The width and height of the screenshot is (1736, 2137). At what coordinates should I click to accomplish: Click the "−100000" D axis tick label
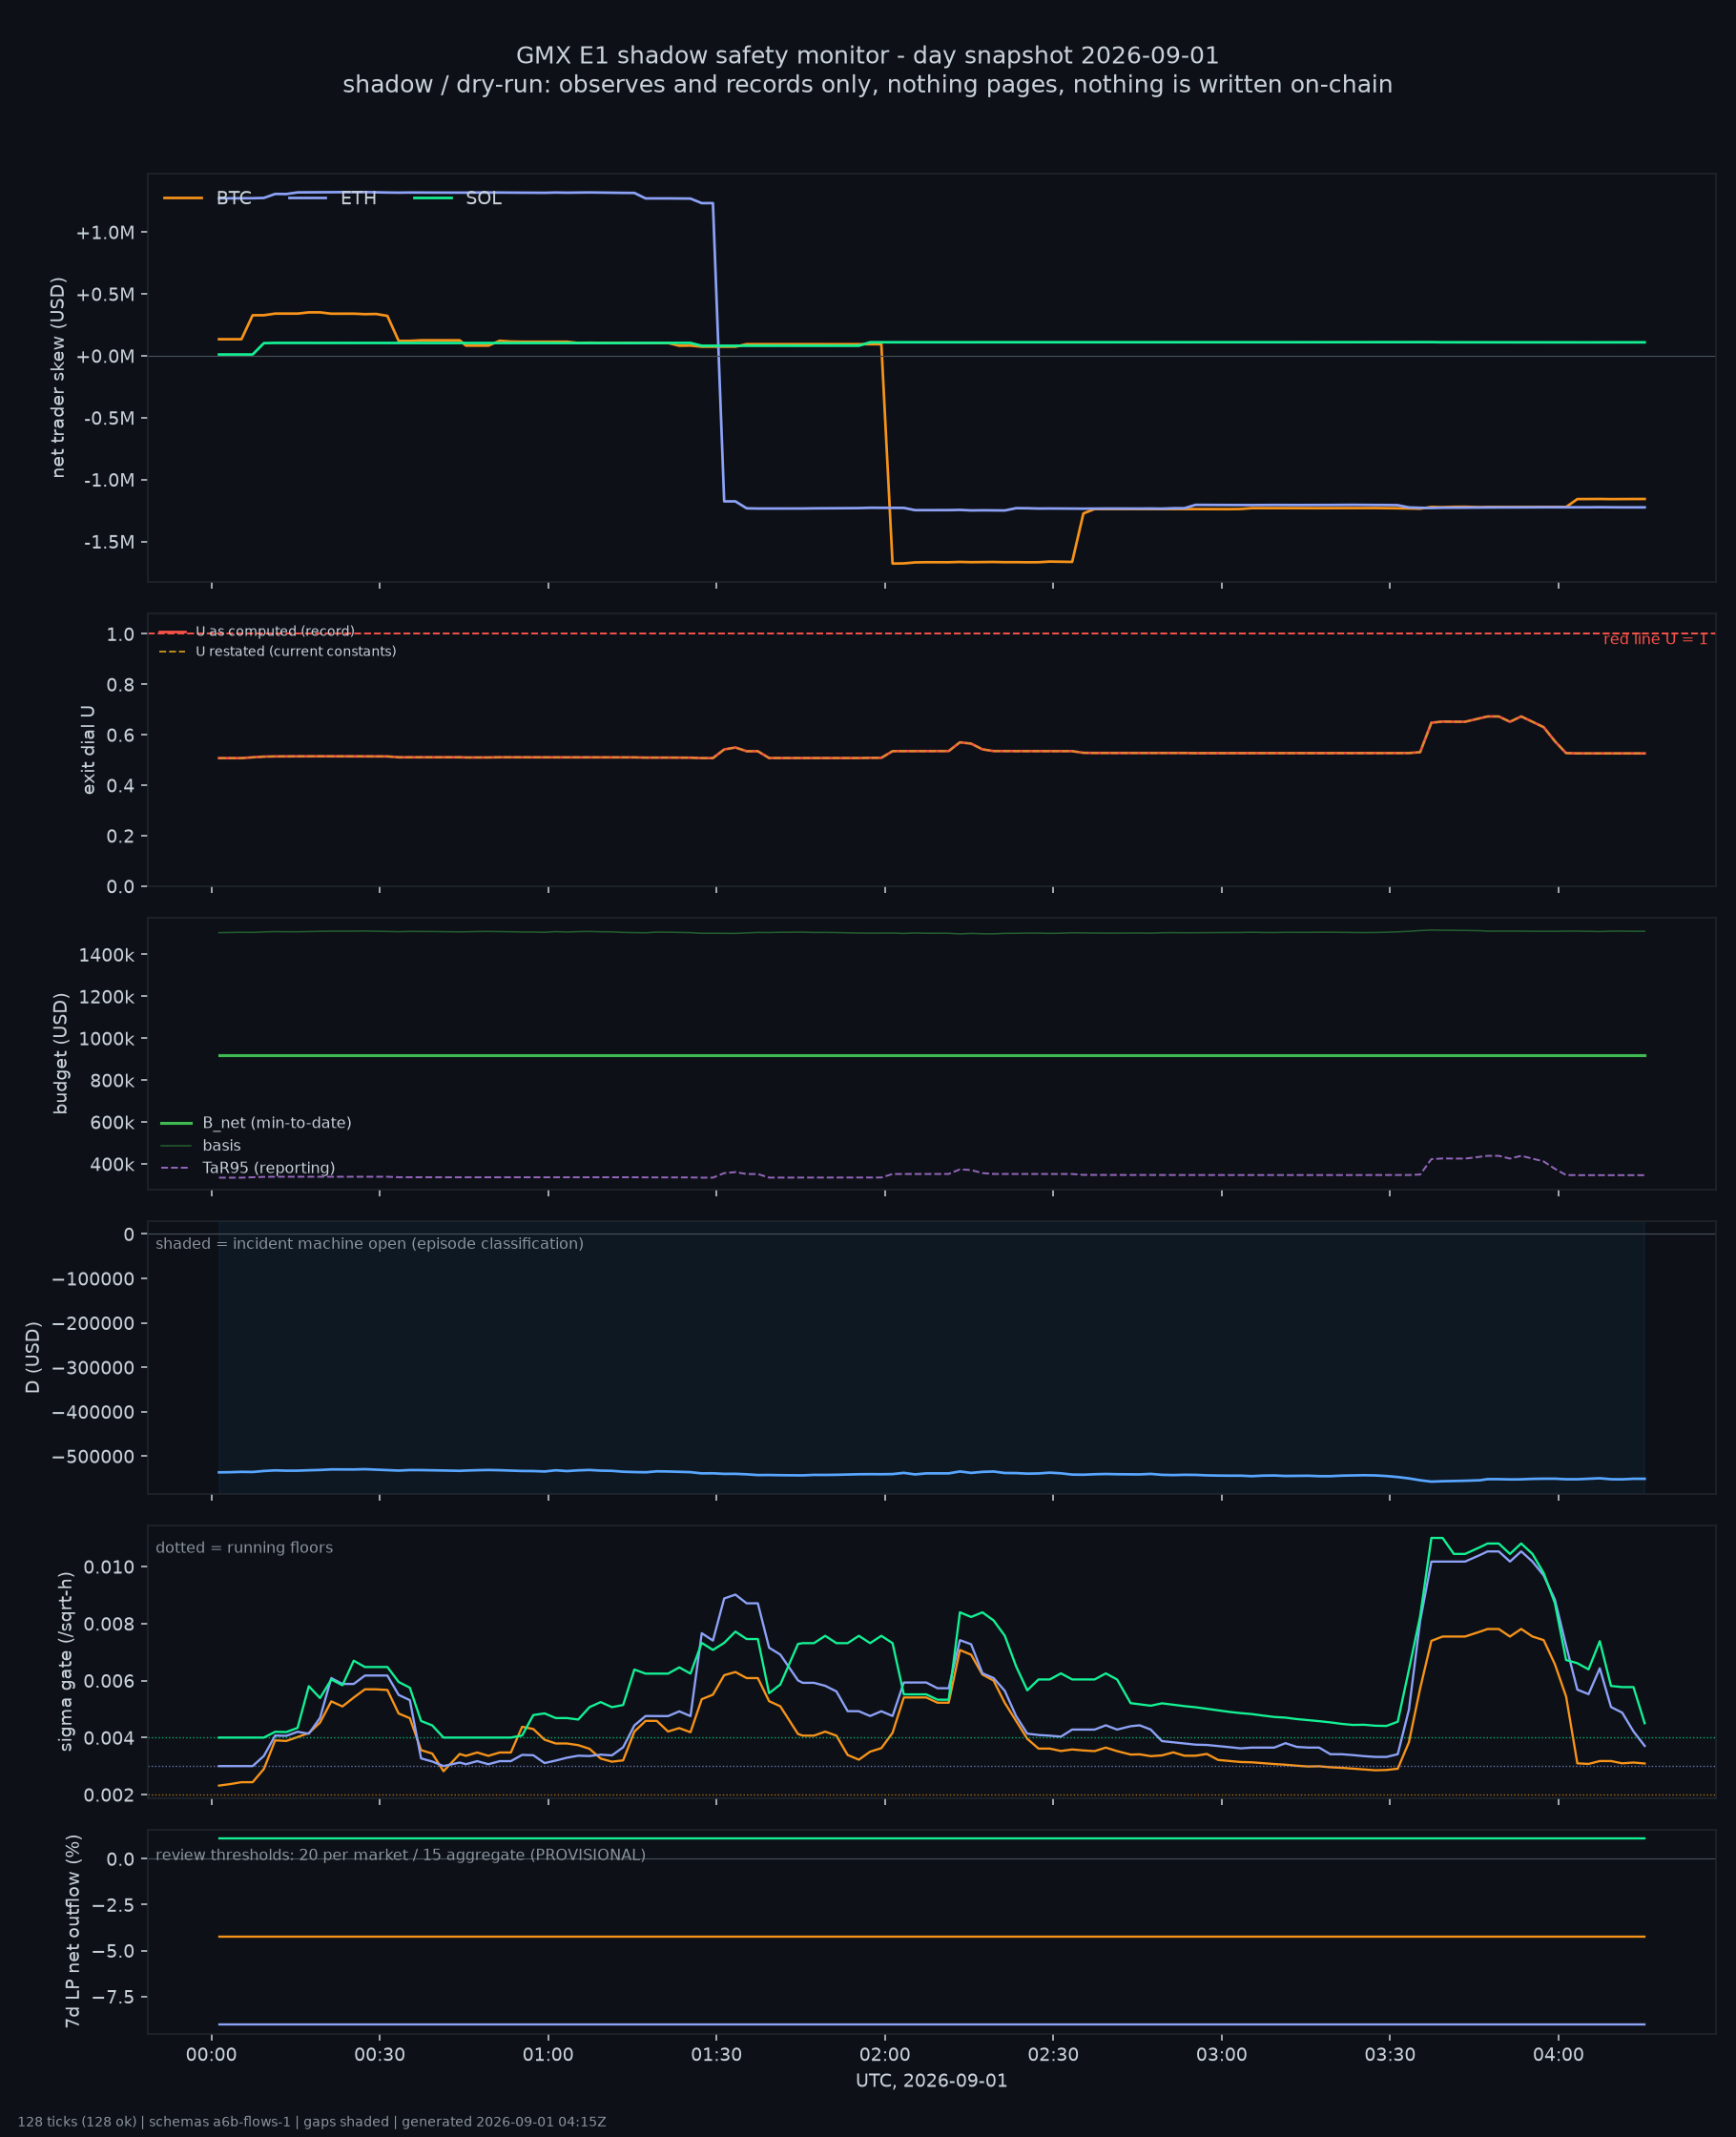[93, 1280]
